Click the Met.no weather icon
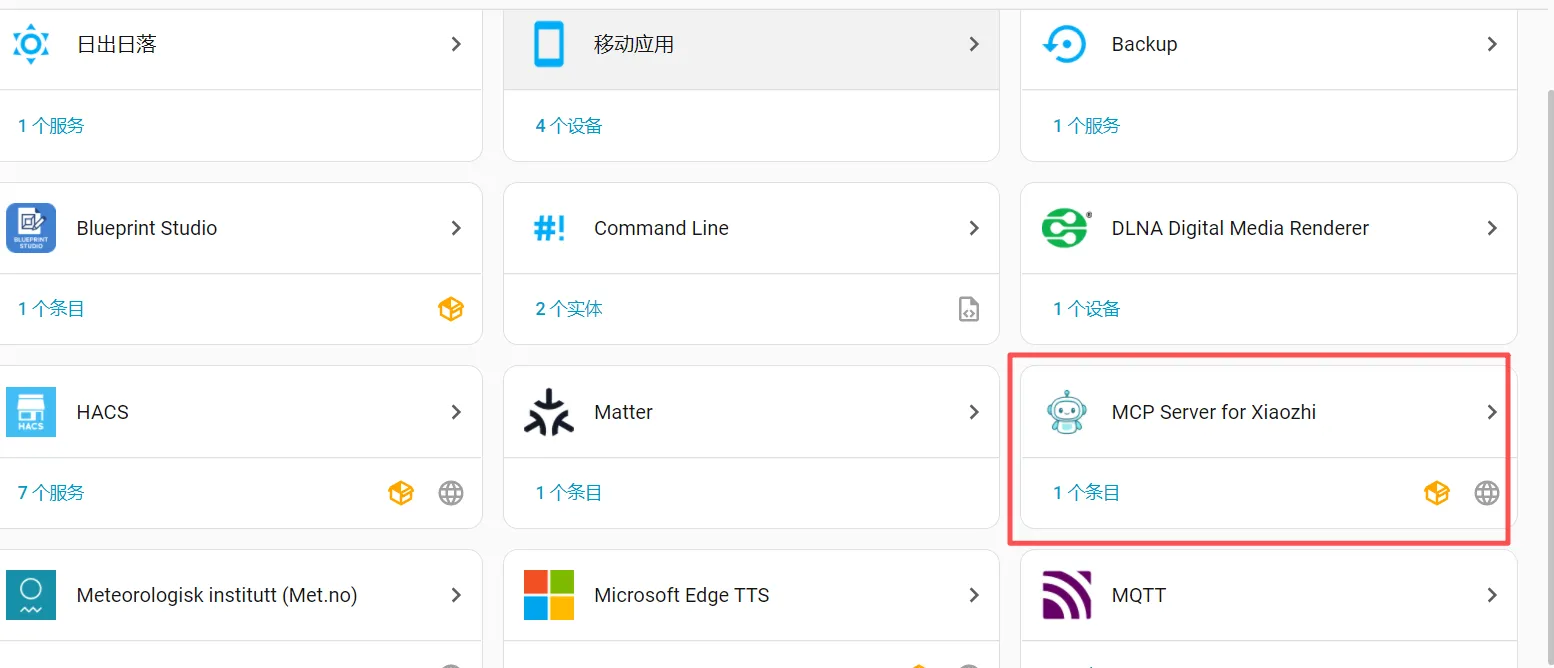The height and width of the screenshot is (668, 1554). (31, 595)
